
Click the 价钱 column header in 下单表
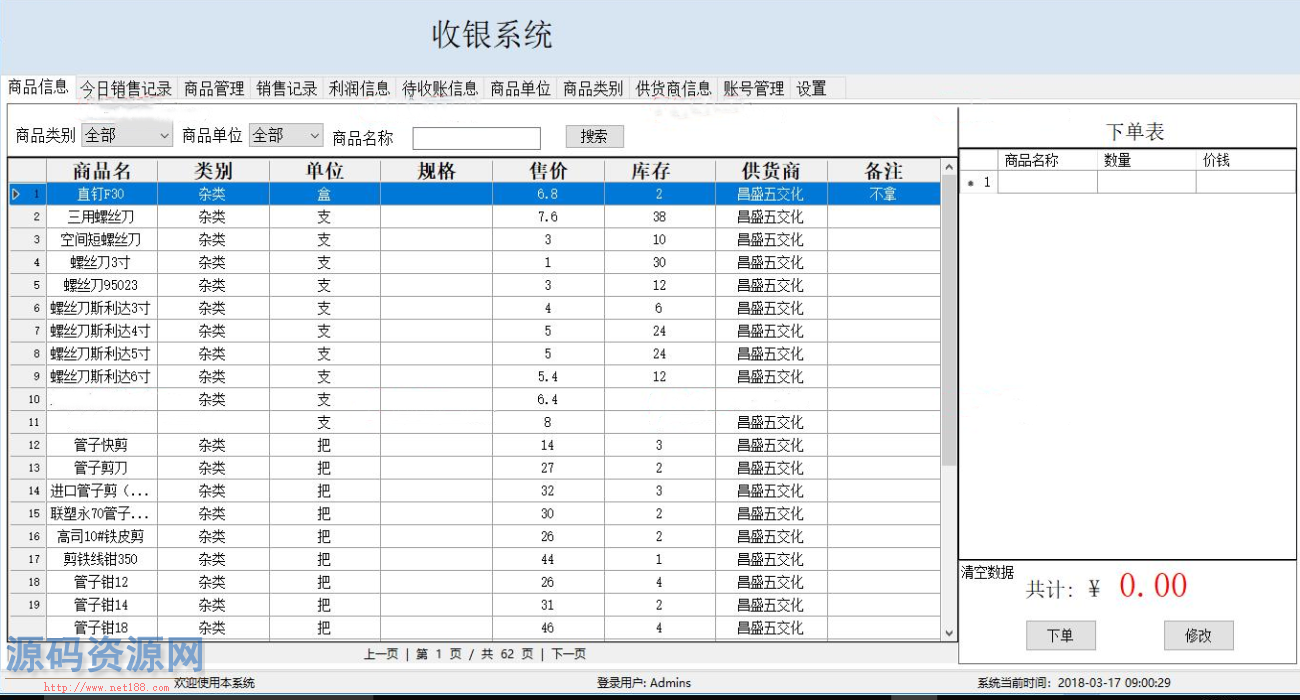[1245, 160]
